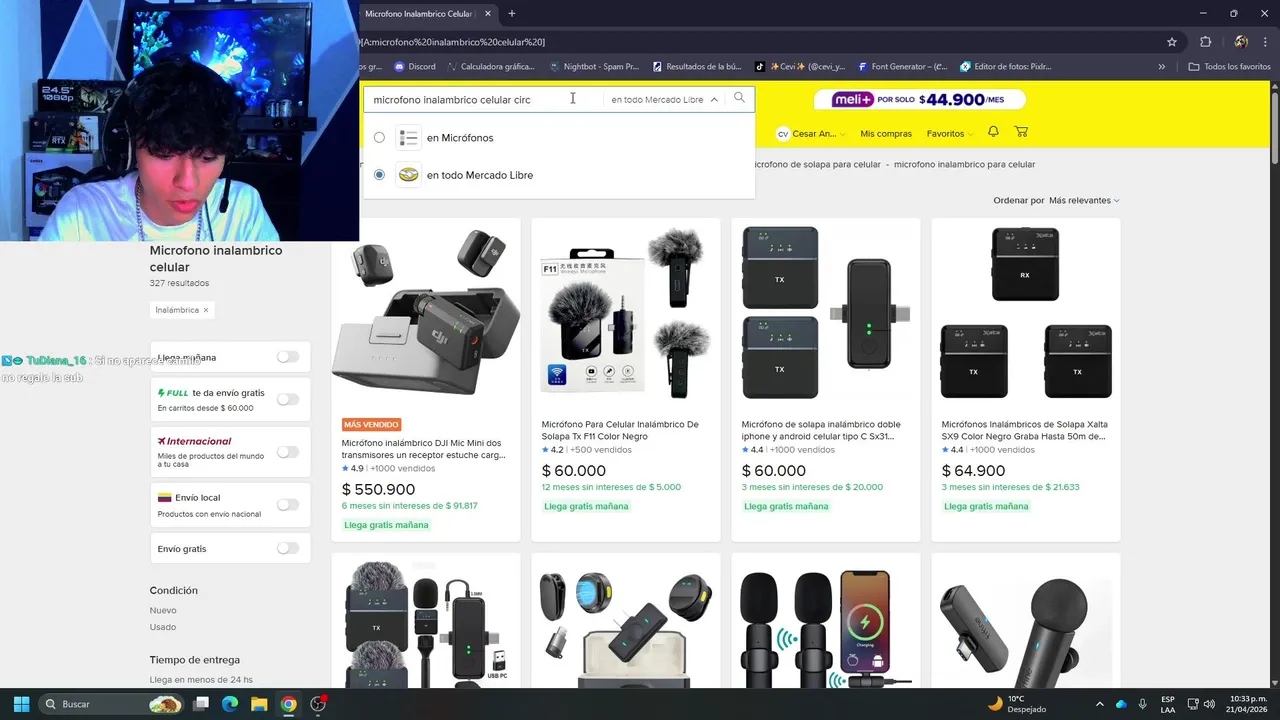Open the Windows Start menu
The width and height of the screenshot is (1280, 720).
point(21,704)
